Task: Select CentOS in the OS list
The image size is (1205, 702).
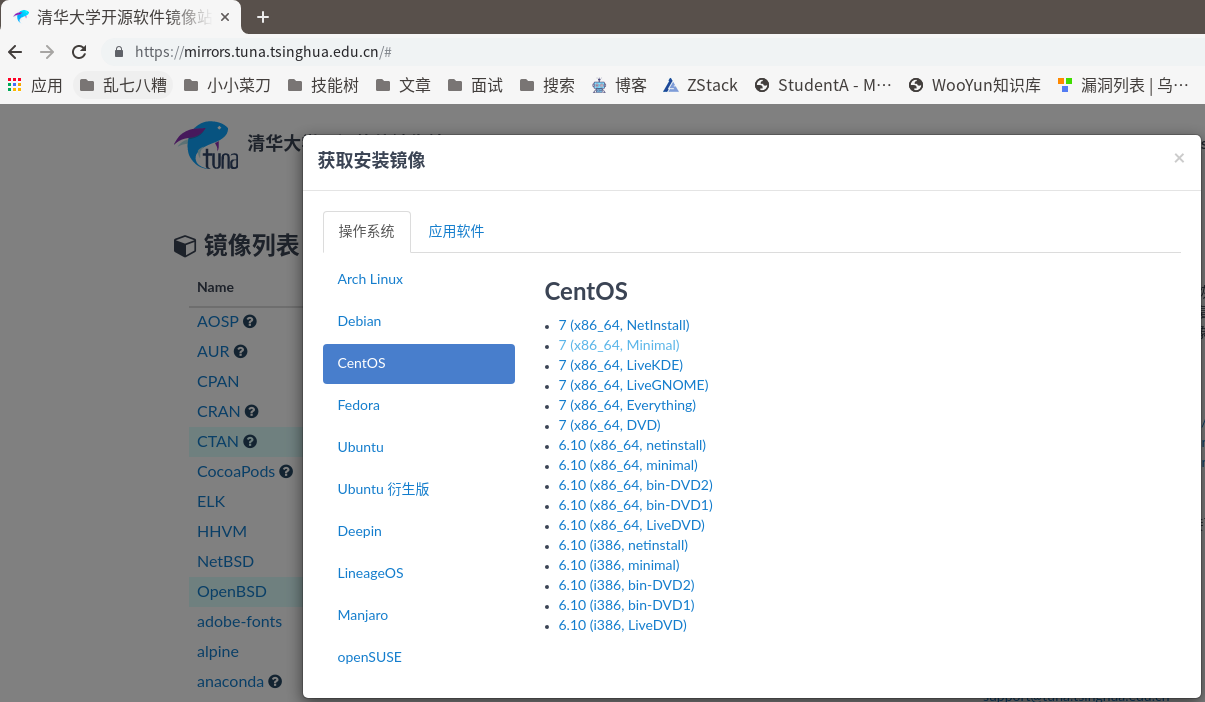Action: pos(419,364)
